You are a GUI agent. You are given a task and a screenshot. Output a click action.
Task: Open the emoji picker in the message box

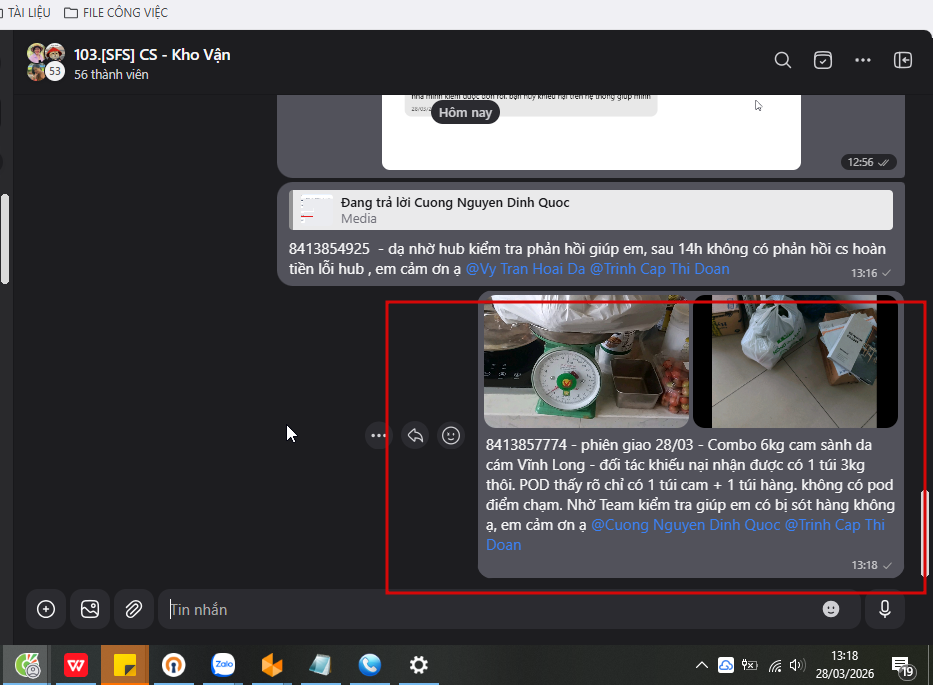pyautogui.click(x=831, y=609)
